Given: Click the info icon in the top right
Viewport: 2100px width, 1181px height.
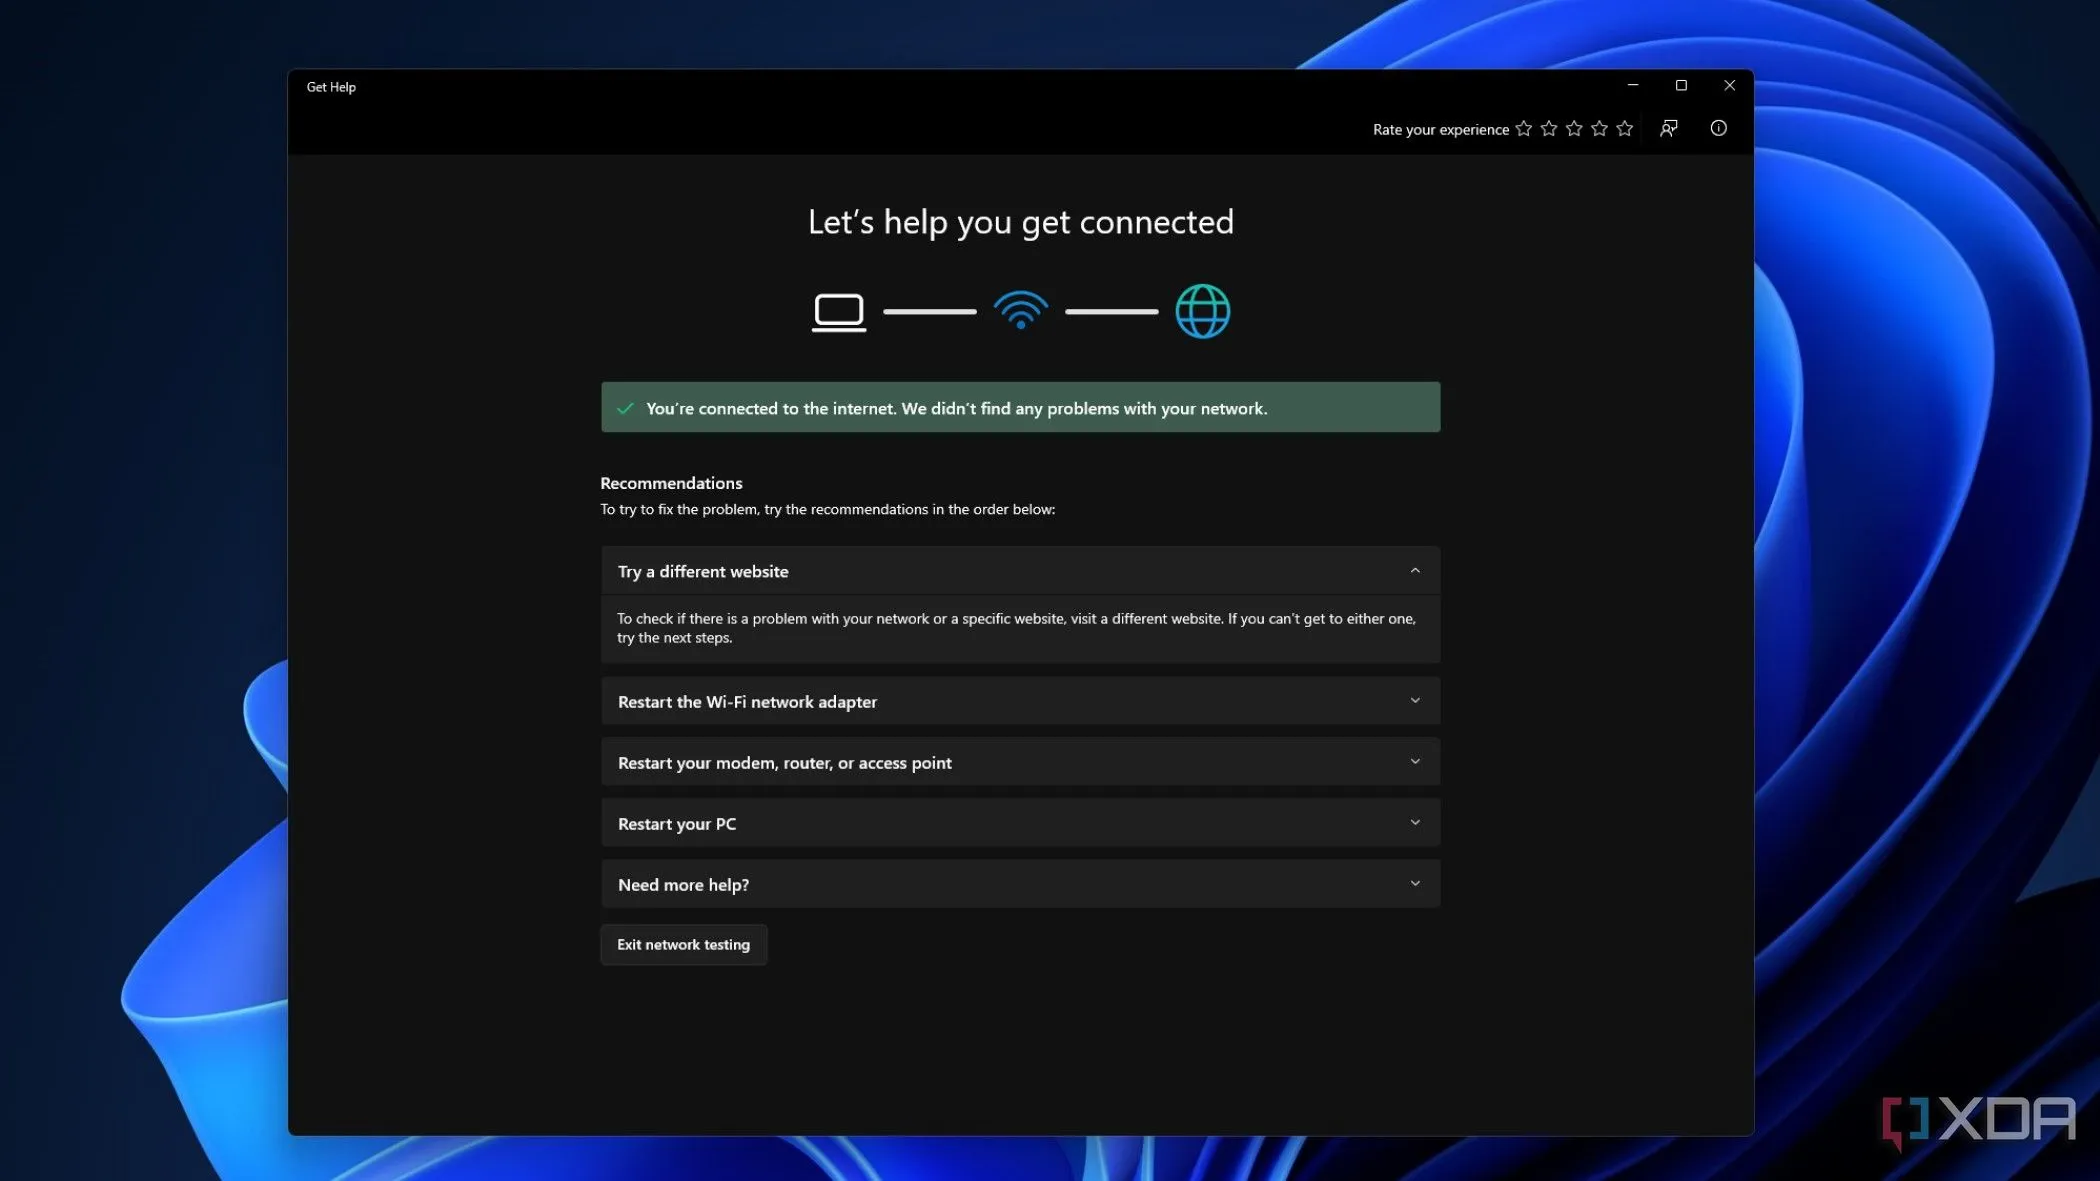Looking at the screenshot, I should coord(1718,128).
